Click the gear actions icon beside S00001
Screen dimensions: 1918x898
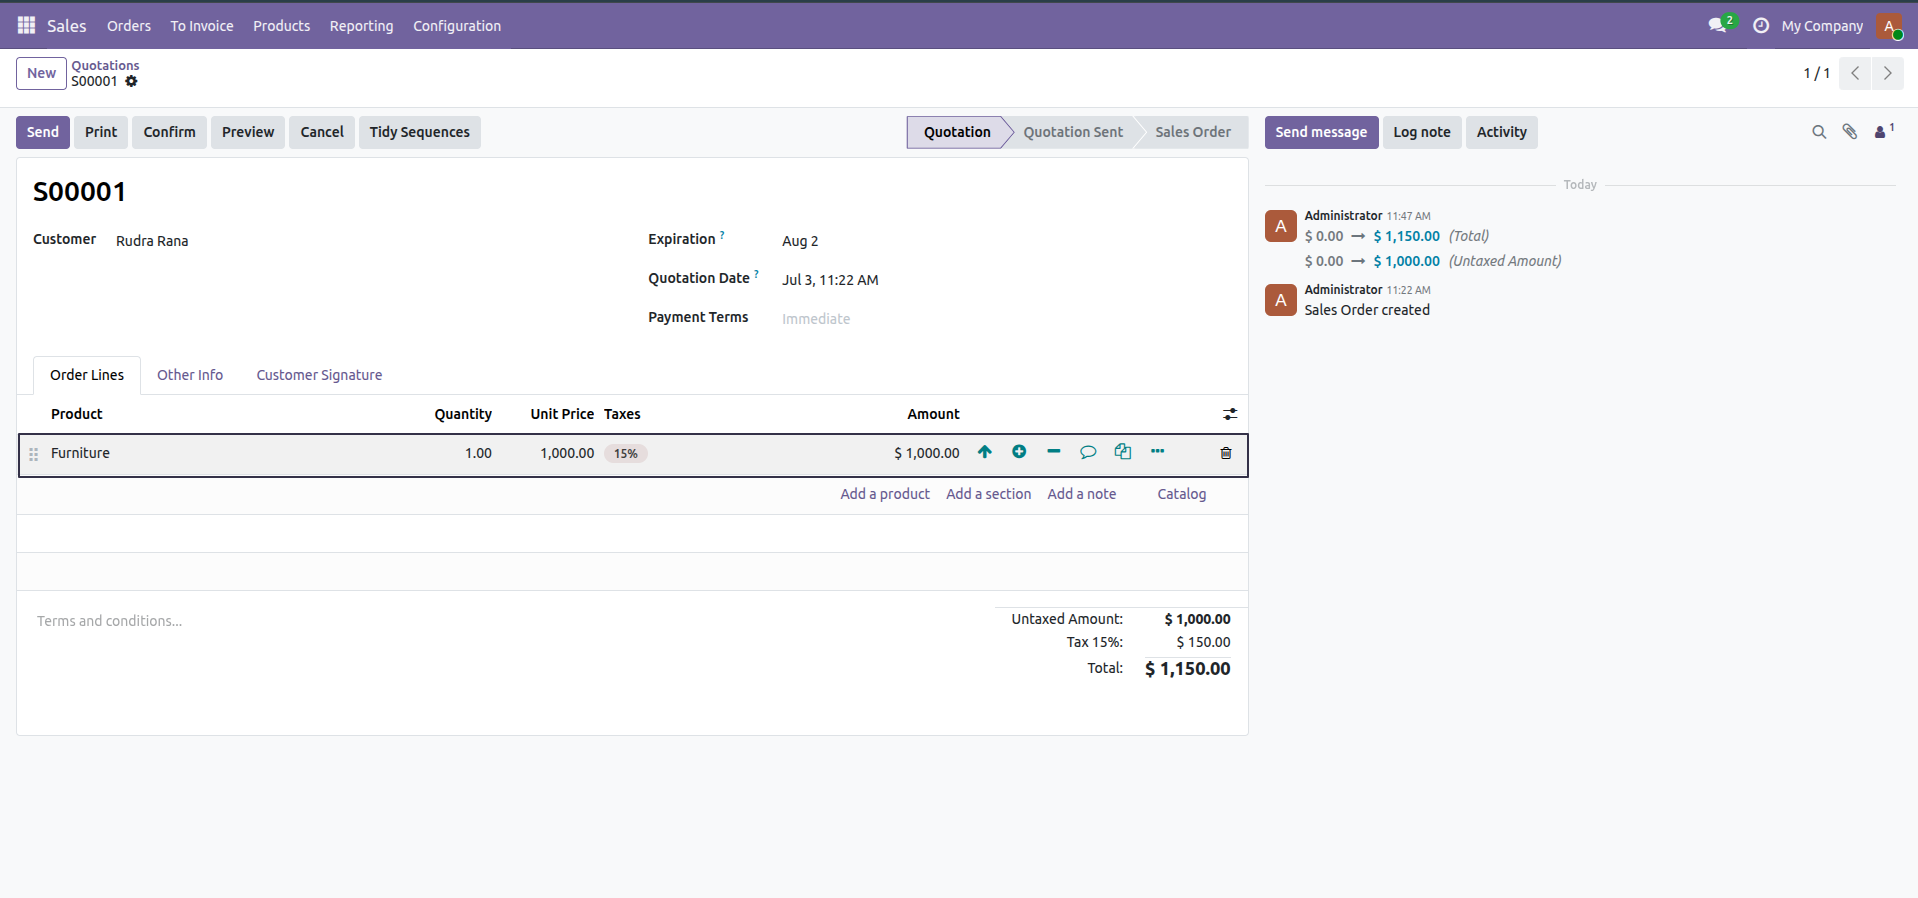(131, 81)
